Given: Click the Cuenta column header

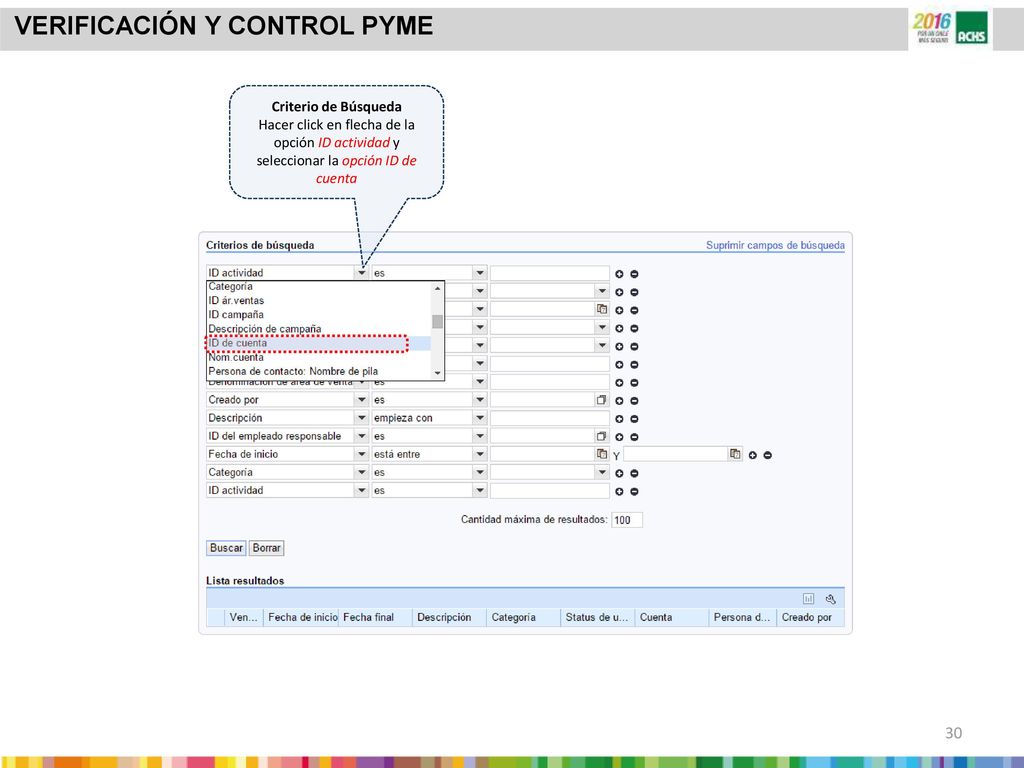Looking at the screenshot, I should 671,617.
